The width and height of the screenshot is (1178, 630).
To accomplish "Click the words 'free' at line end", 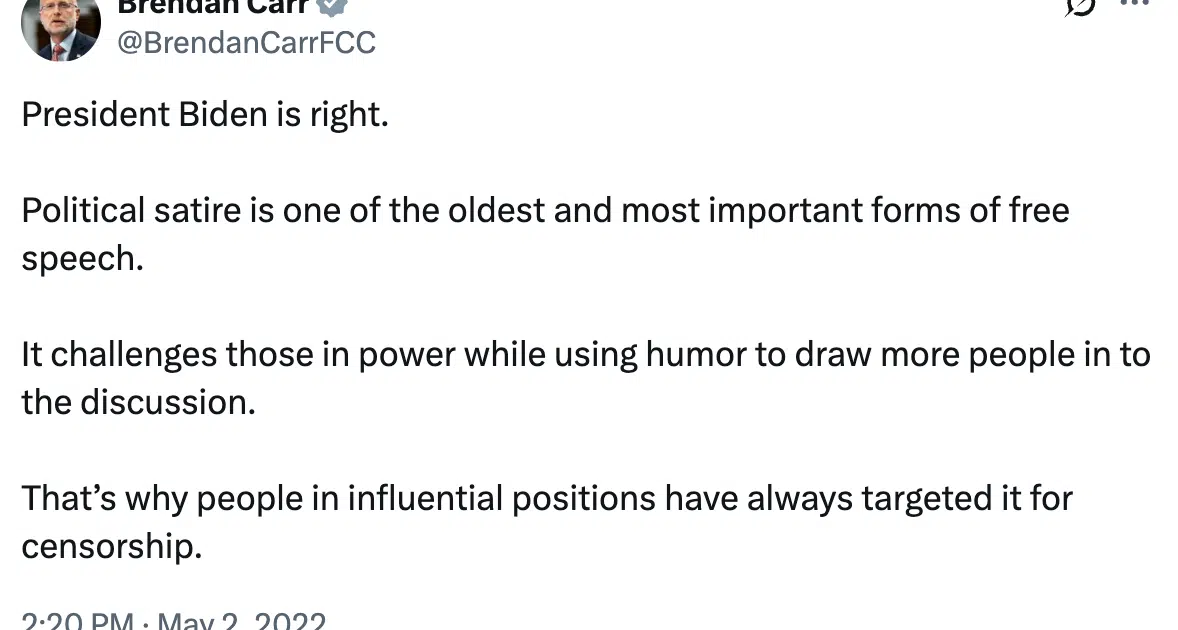I will click(1036, 211).
